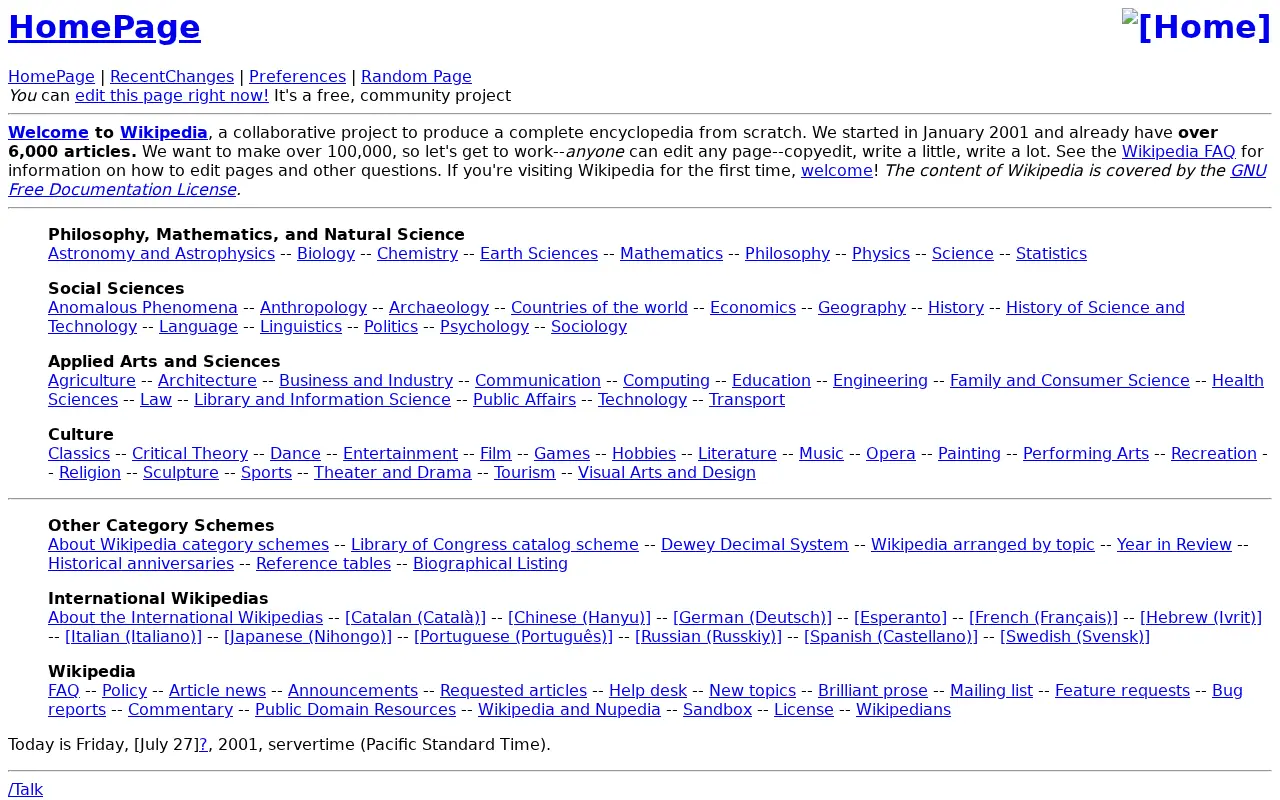Open the Sandbox link

717,710
